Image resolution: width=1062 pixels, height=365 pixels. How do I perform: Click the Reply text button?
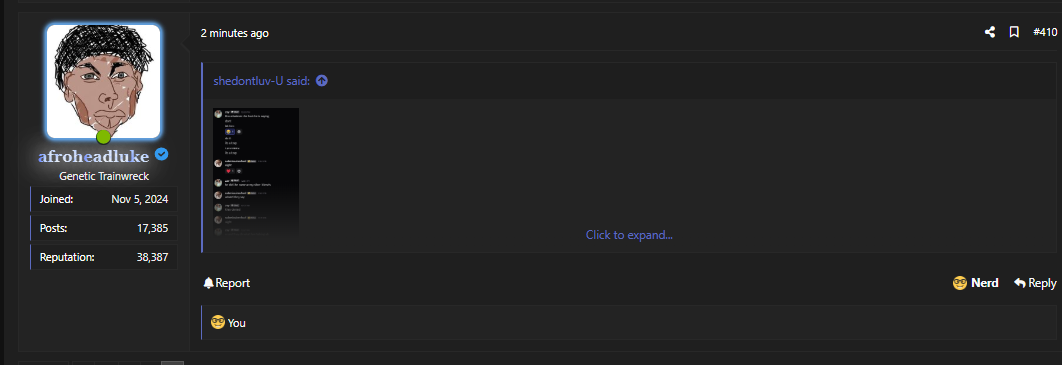(x=1042, y=283)
